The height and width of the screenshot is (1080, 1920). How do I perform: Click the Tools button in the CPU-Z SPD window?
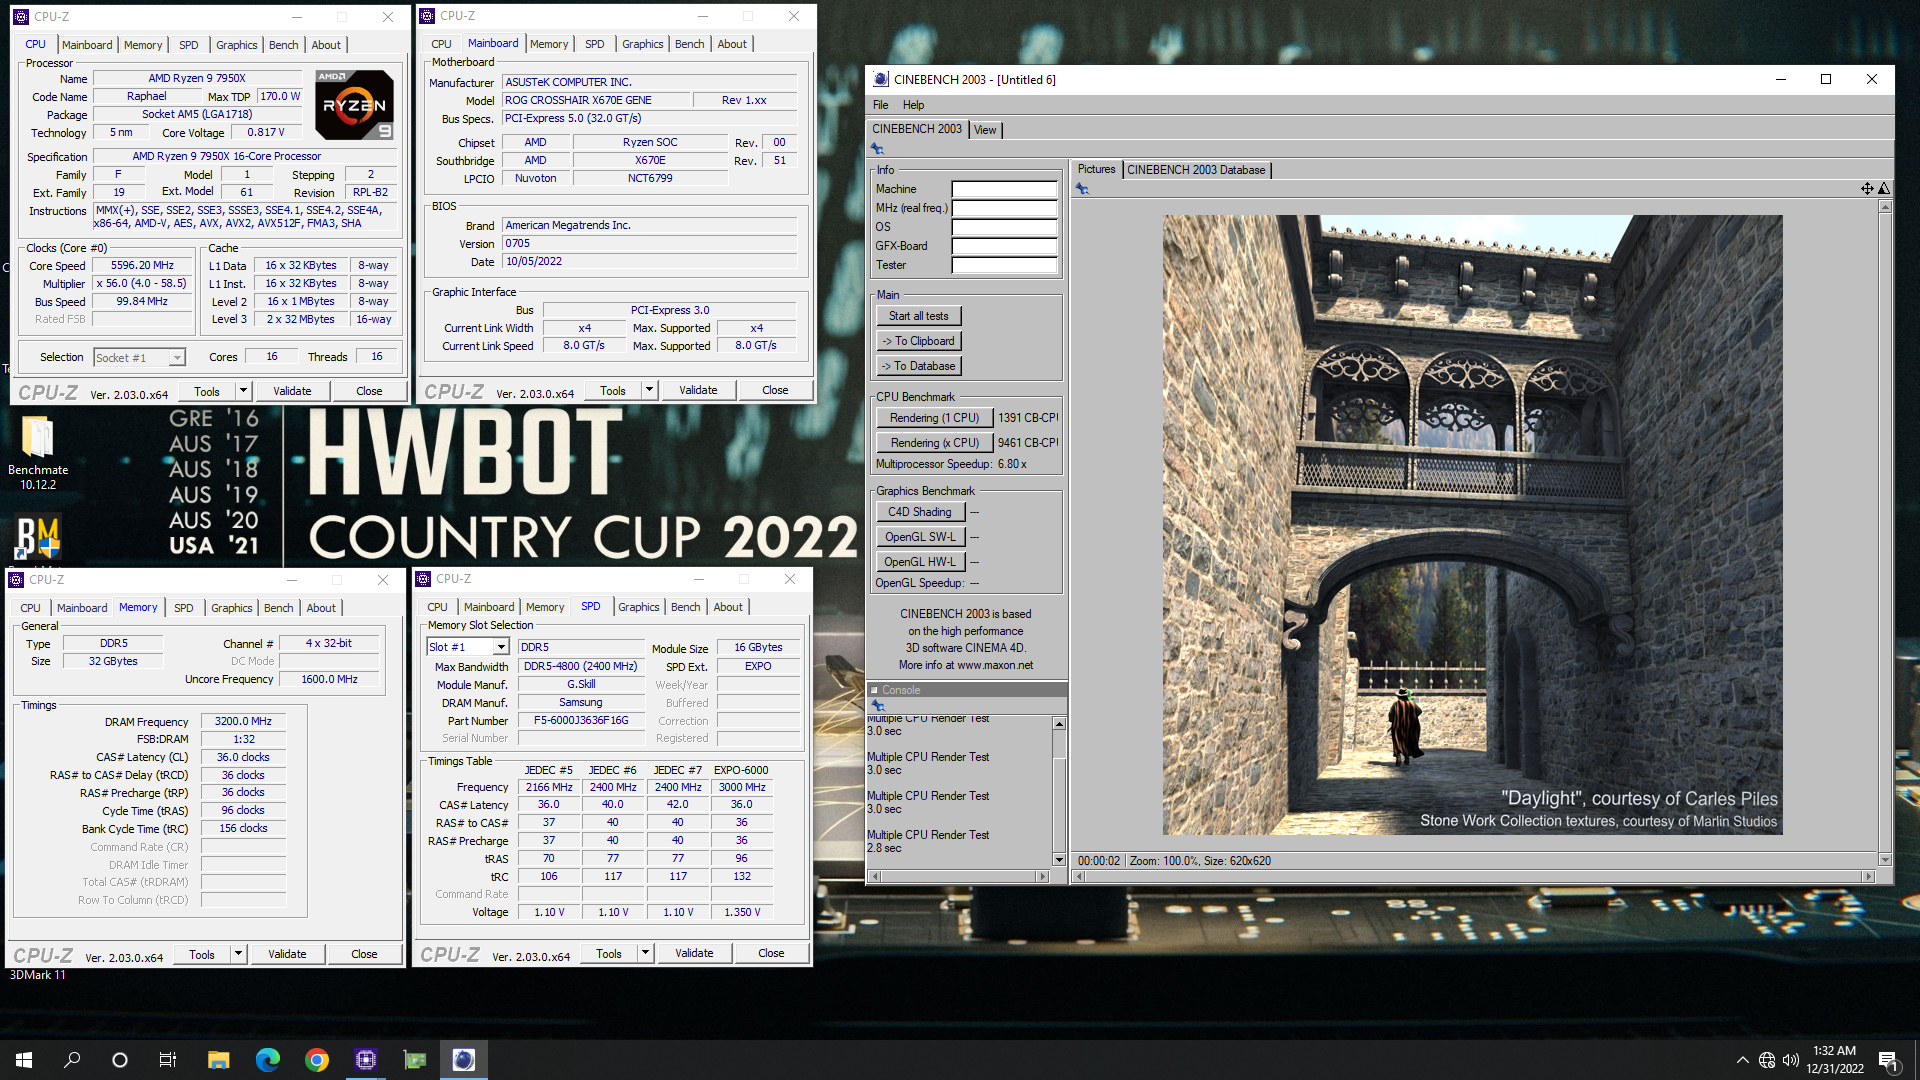click(609, 953)
